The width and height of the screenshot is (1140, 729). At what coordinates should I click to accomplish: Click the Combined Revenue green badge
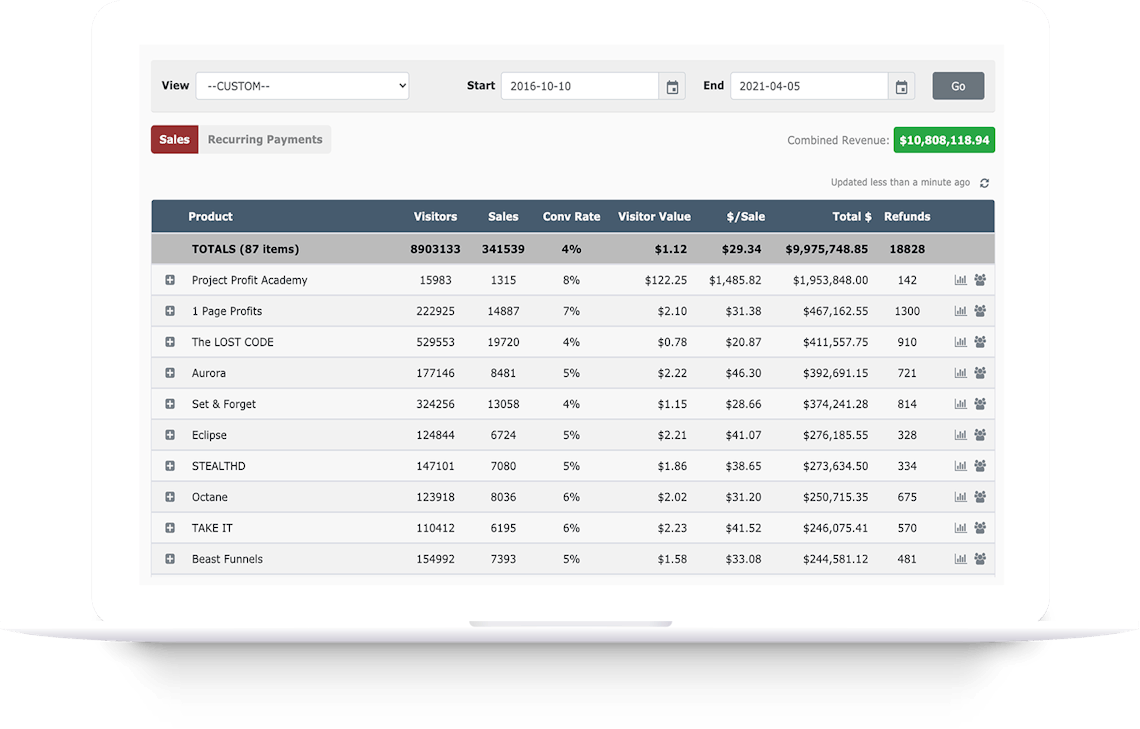click(943, 141)
